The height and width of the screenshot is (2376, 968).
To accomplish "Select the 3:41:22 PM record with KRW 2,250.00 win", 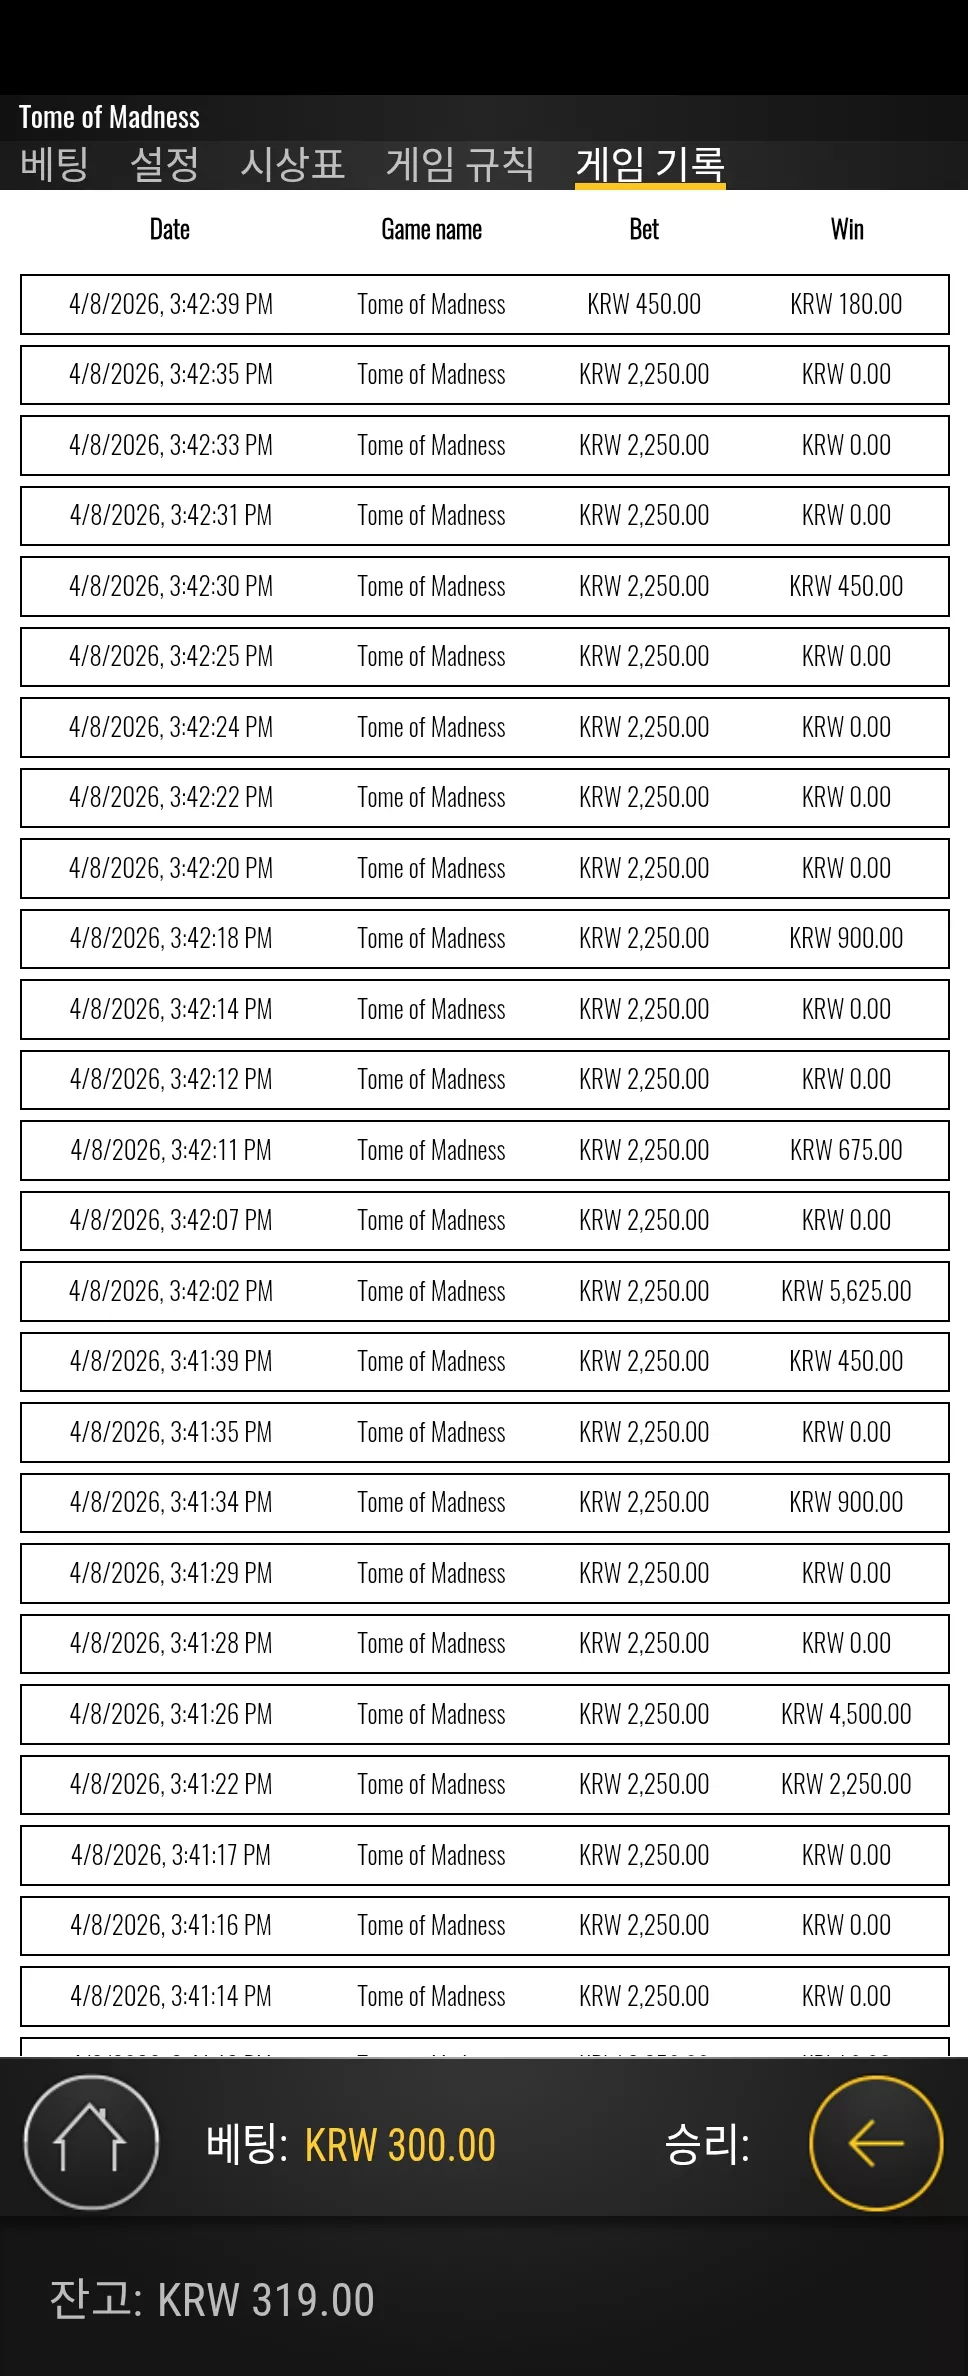I will [x=485, y=1785].
